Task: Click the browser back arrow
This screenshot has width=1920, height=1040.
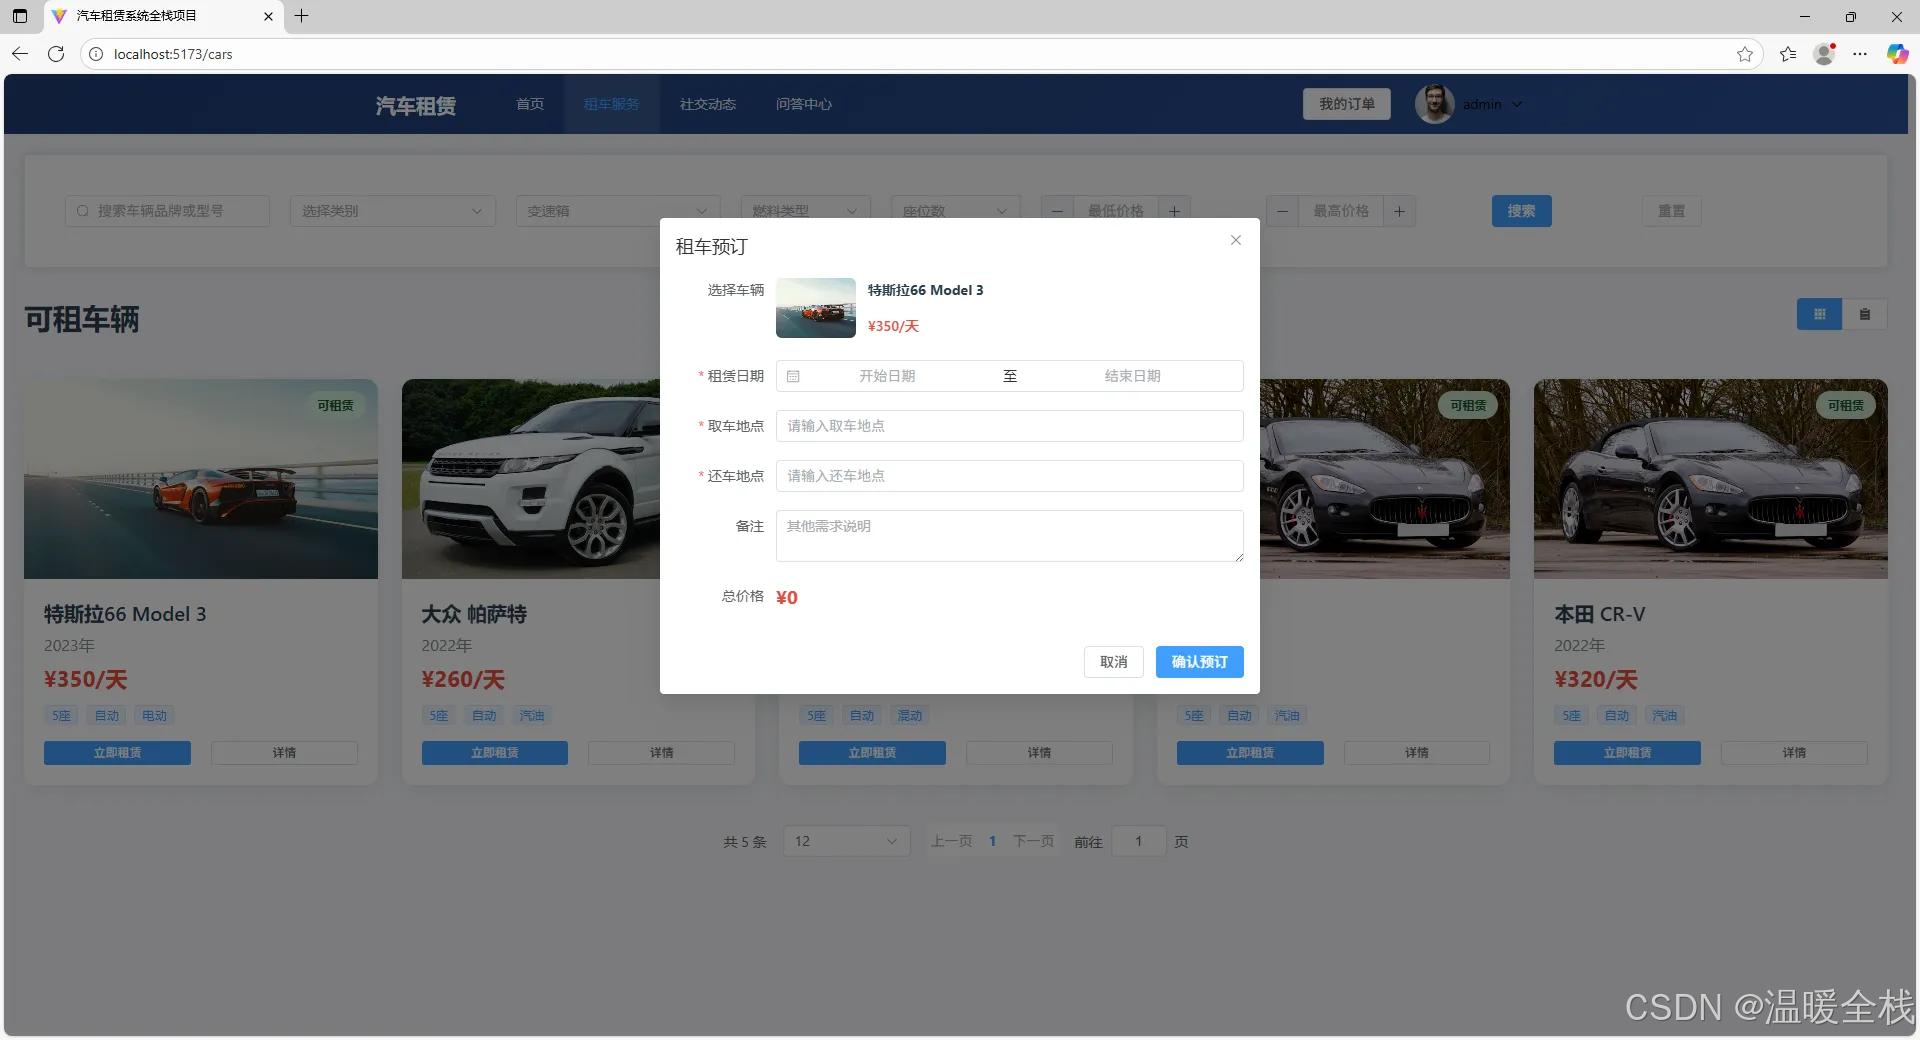Action: pos(20,54)
